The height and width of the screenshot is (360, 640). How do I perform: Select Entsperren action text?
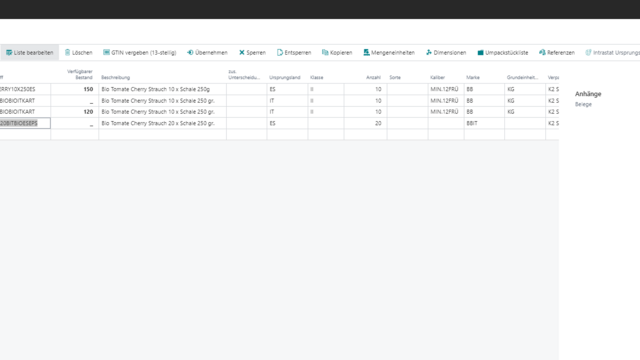(298, 53)
